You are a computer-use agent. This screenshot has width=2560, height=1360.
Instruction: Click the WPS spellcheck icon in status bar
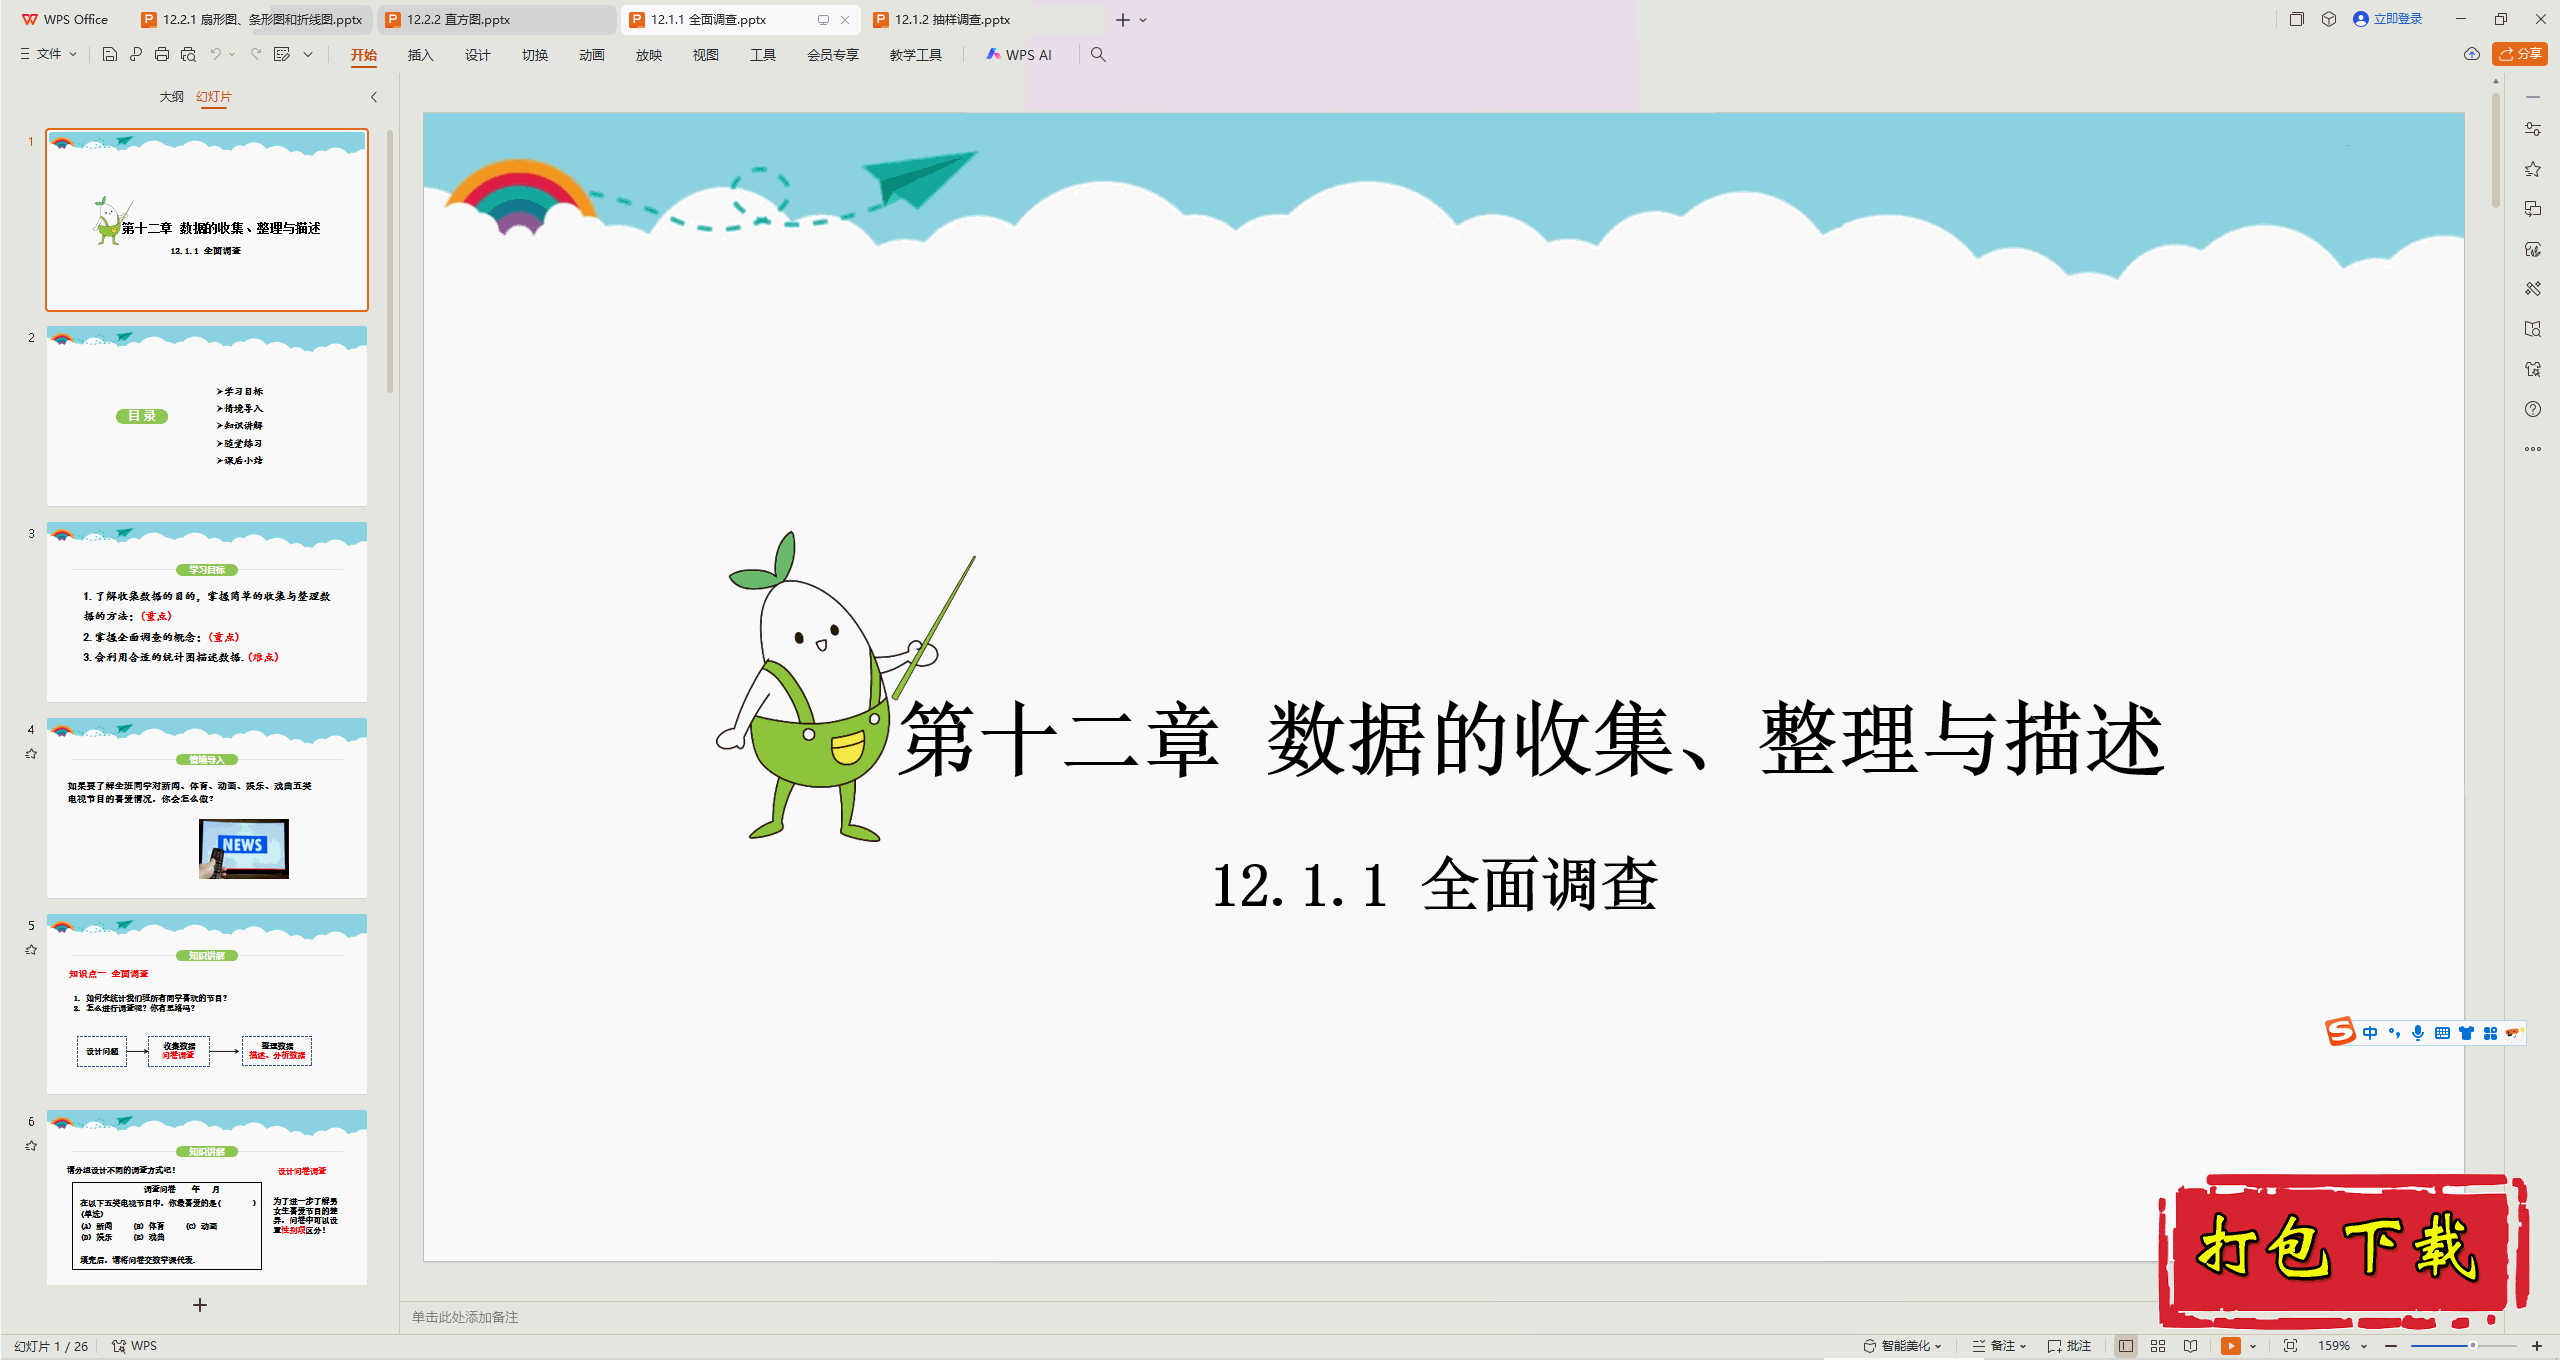coord(119,1346)
